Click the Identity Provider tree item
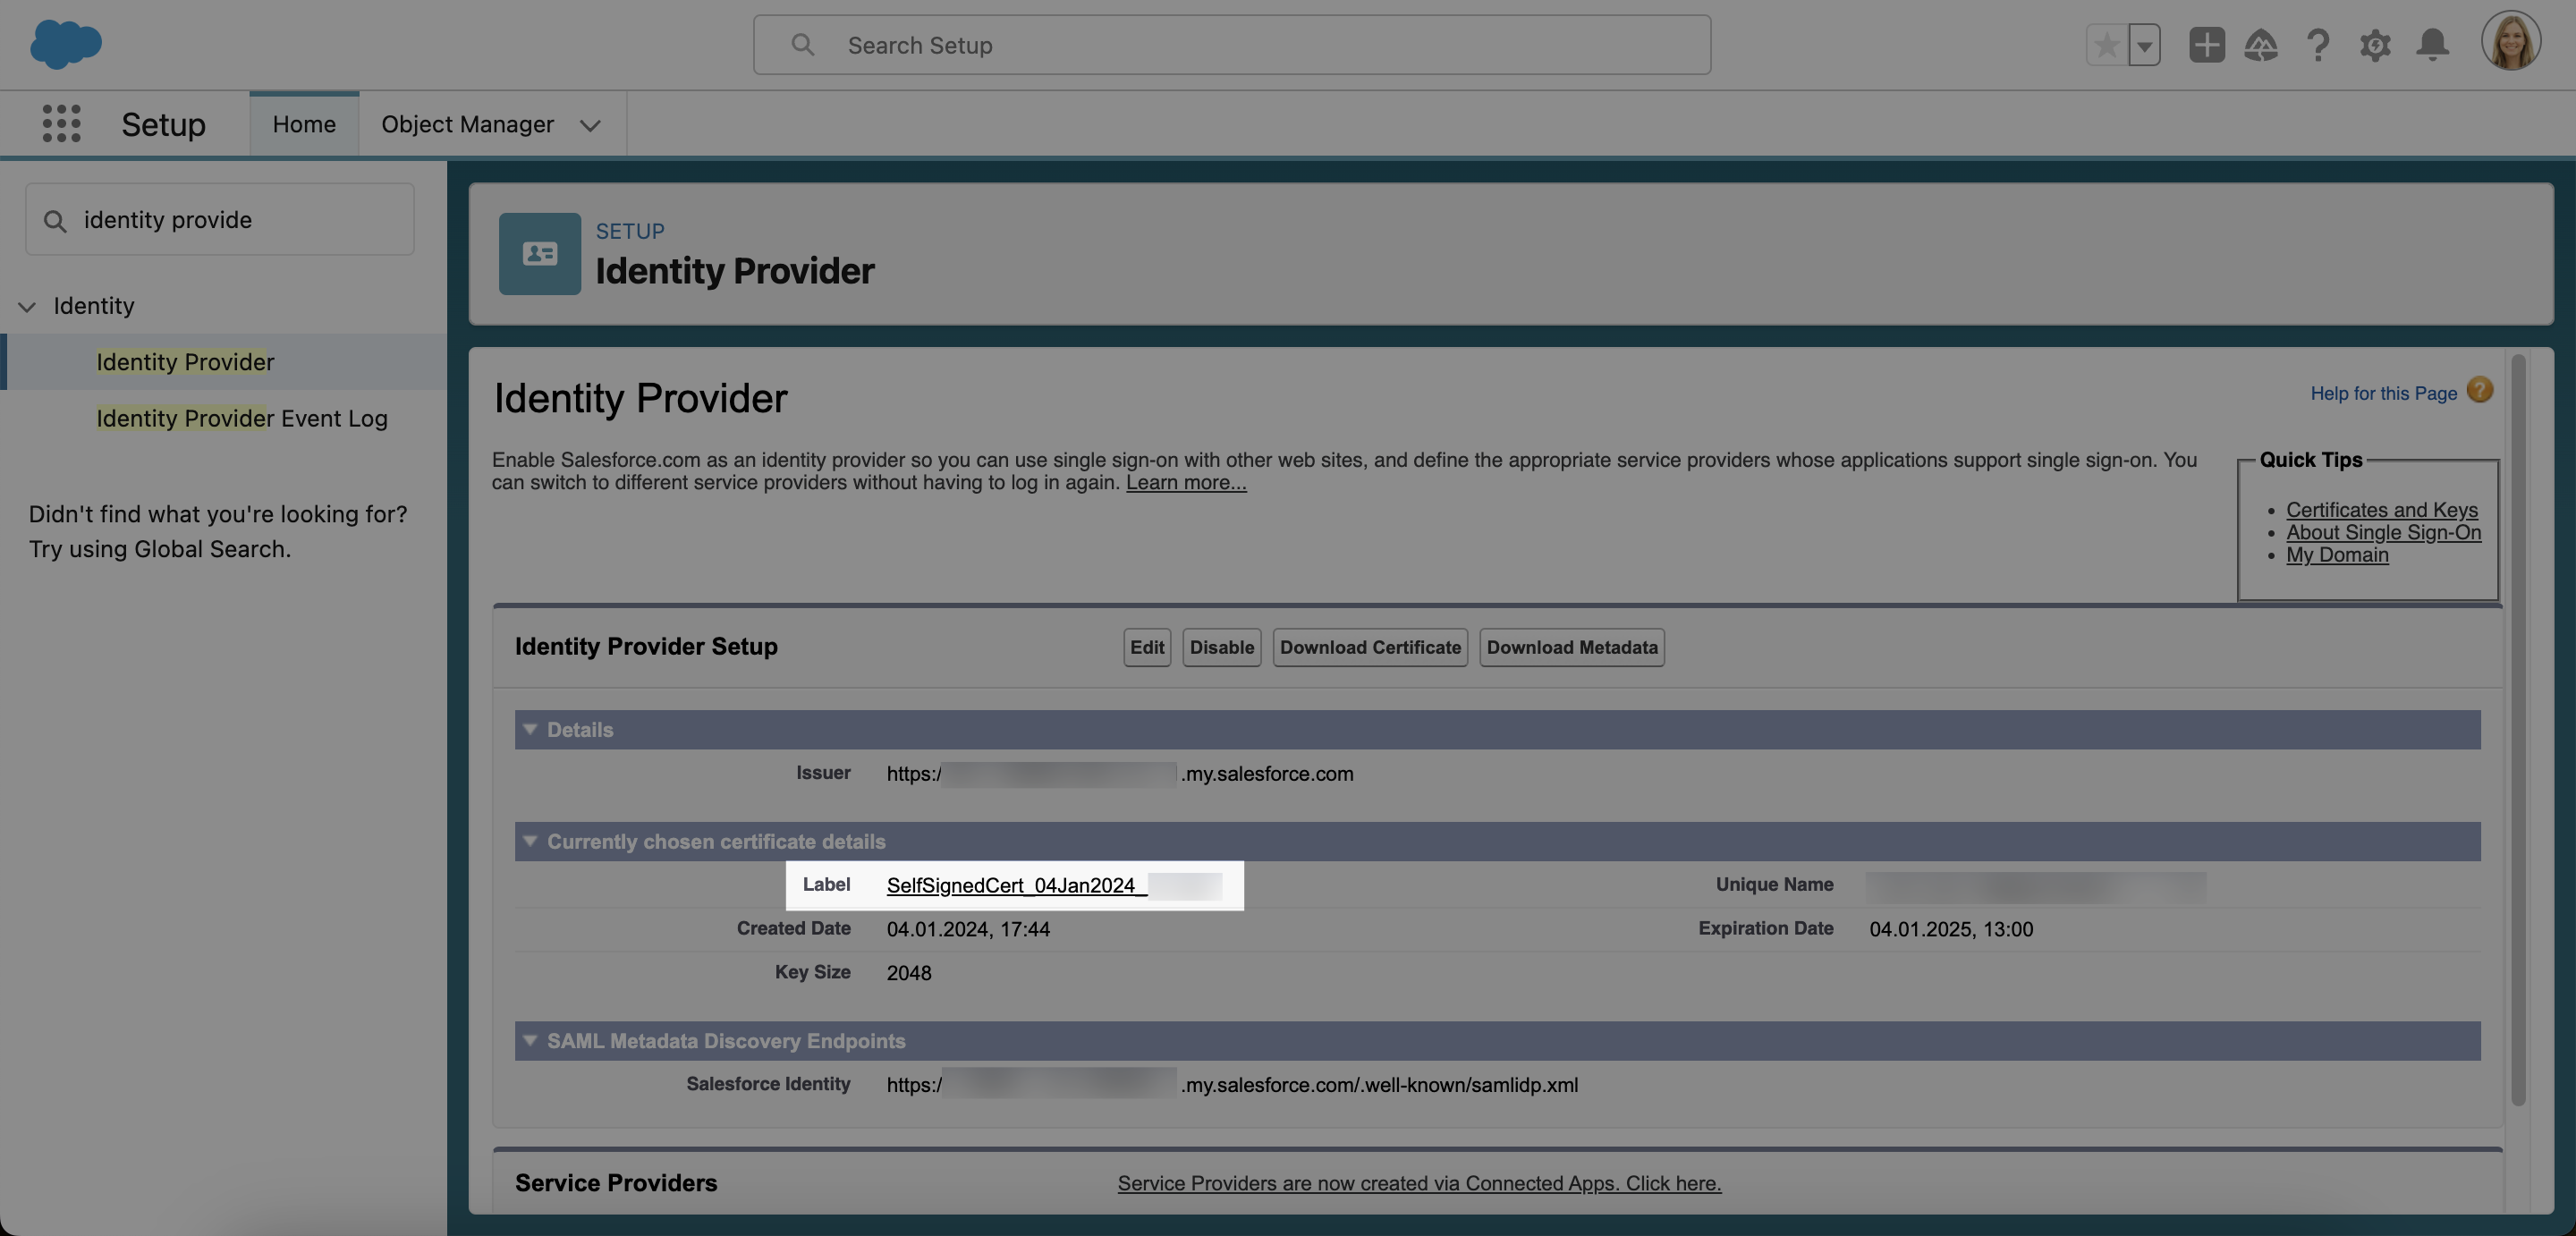Image resolution: width=2576 pixels, height=1236 pixels. click(x=186, y=361)
